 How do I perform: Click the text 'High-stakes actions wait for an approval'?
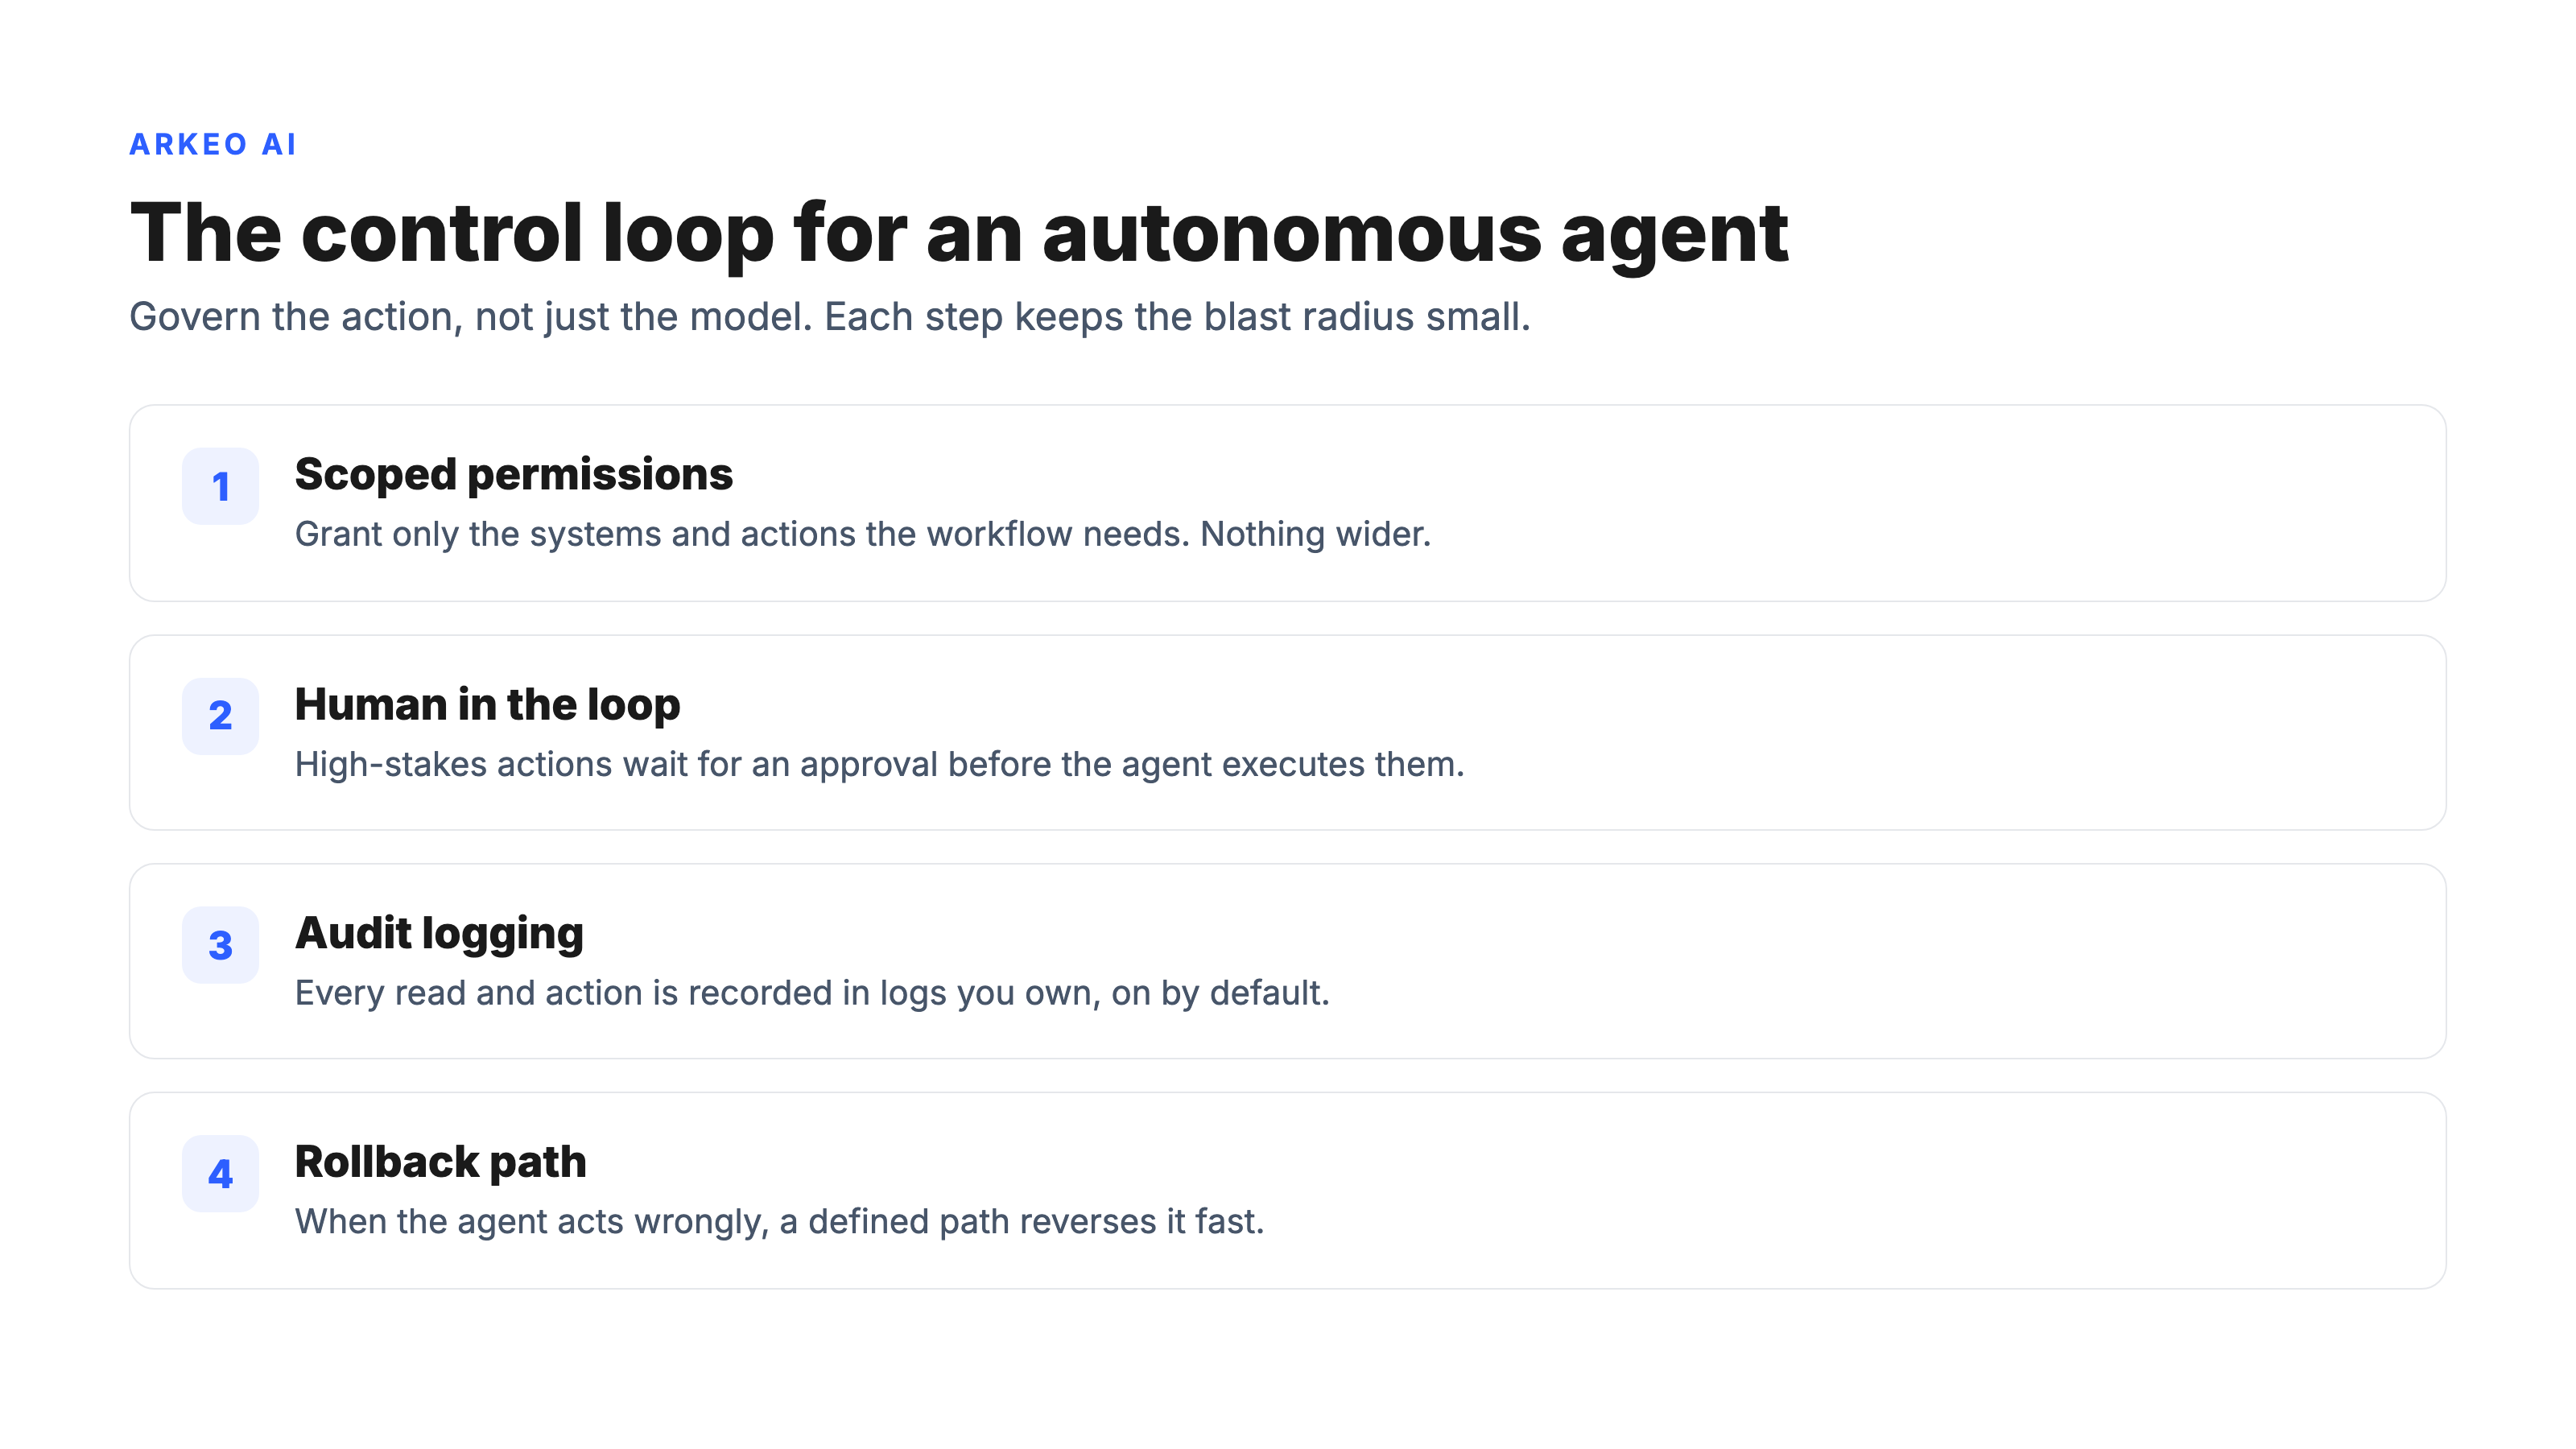click(x=617, y=765)
